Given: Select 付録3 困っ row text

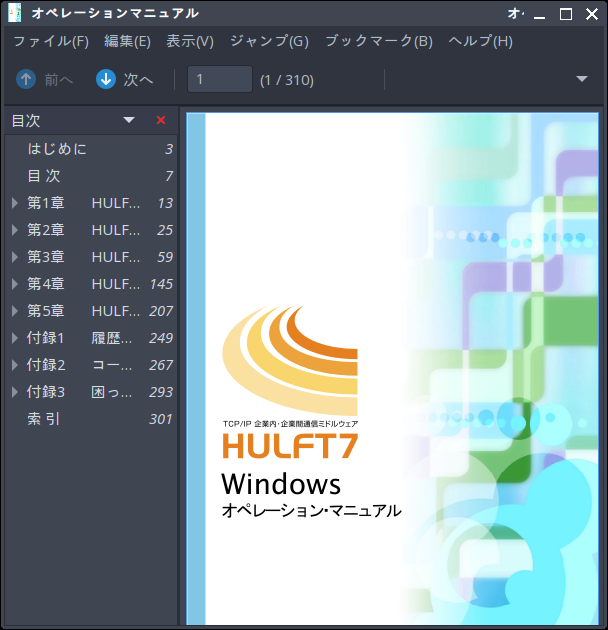Looking at the screenshot, I should coord(79,392).
